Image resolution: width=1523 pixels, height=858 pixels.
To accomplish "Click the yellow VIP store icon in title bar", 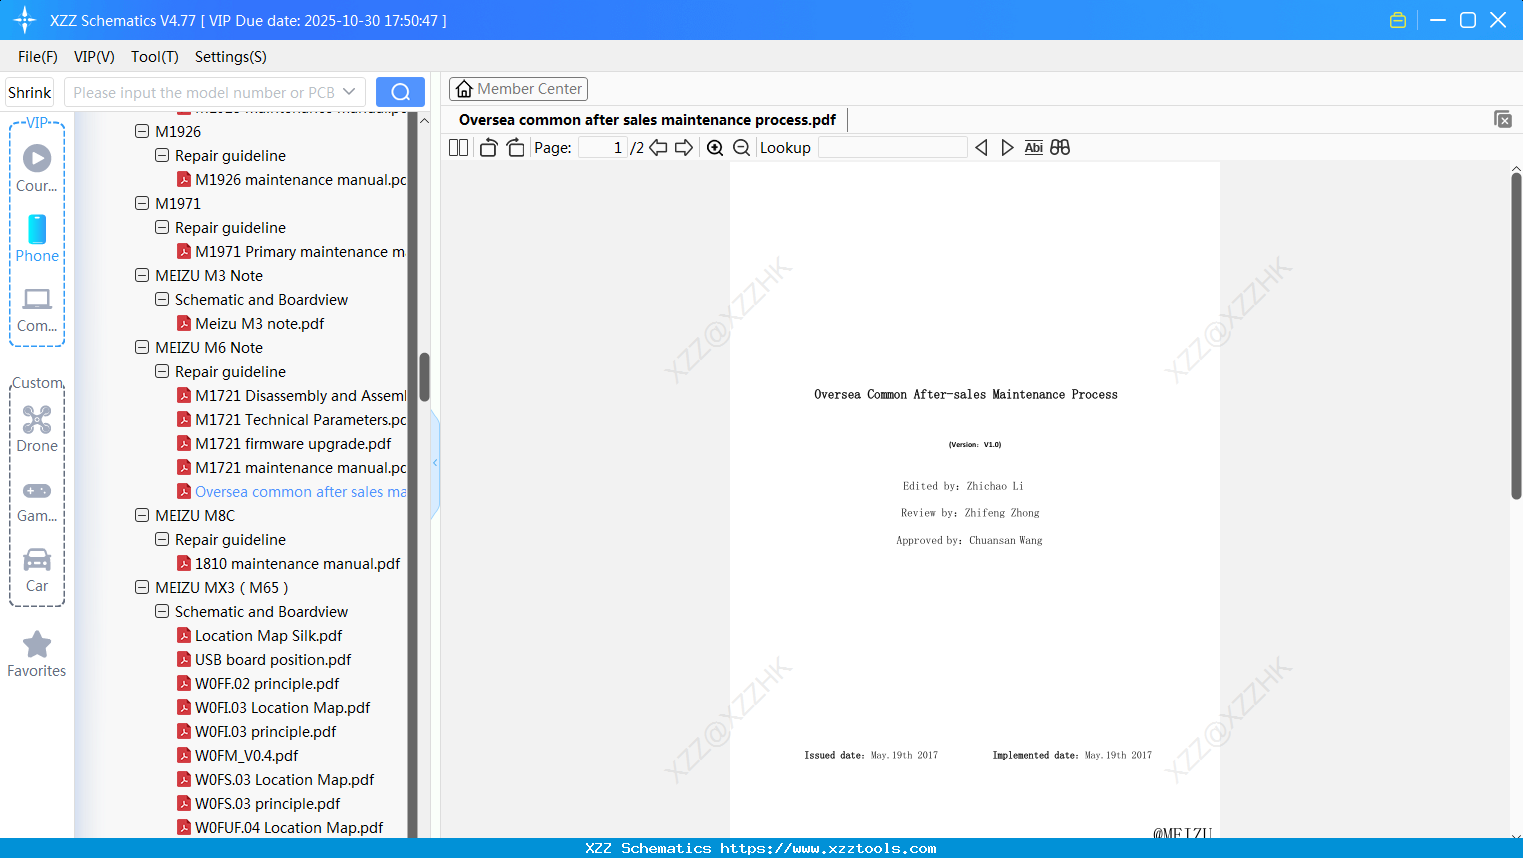I will click(x=1398, y=20).
